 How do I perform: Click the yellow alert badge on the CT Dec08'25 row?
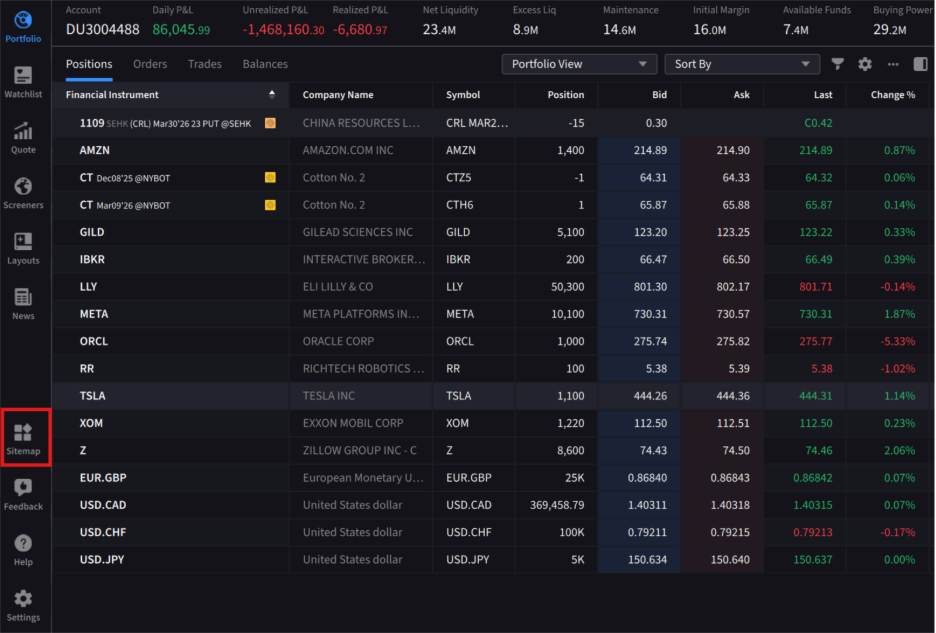pos(269,177)
